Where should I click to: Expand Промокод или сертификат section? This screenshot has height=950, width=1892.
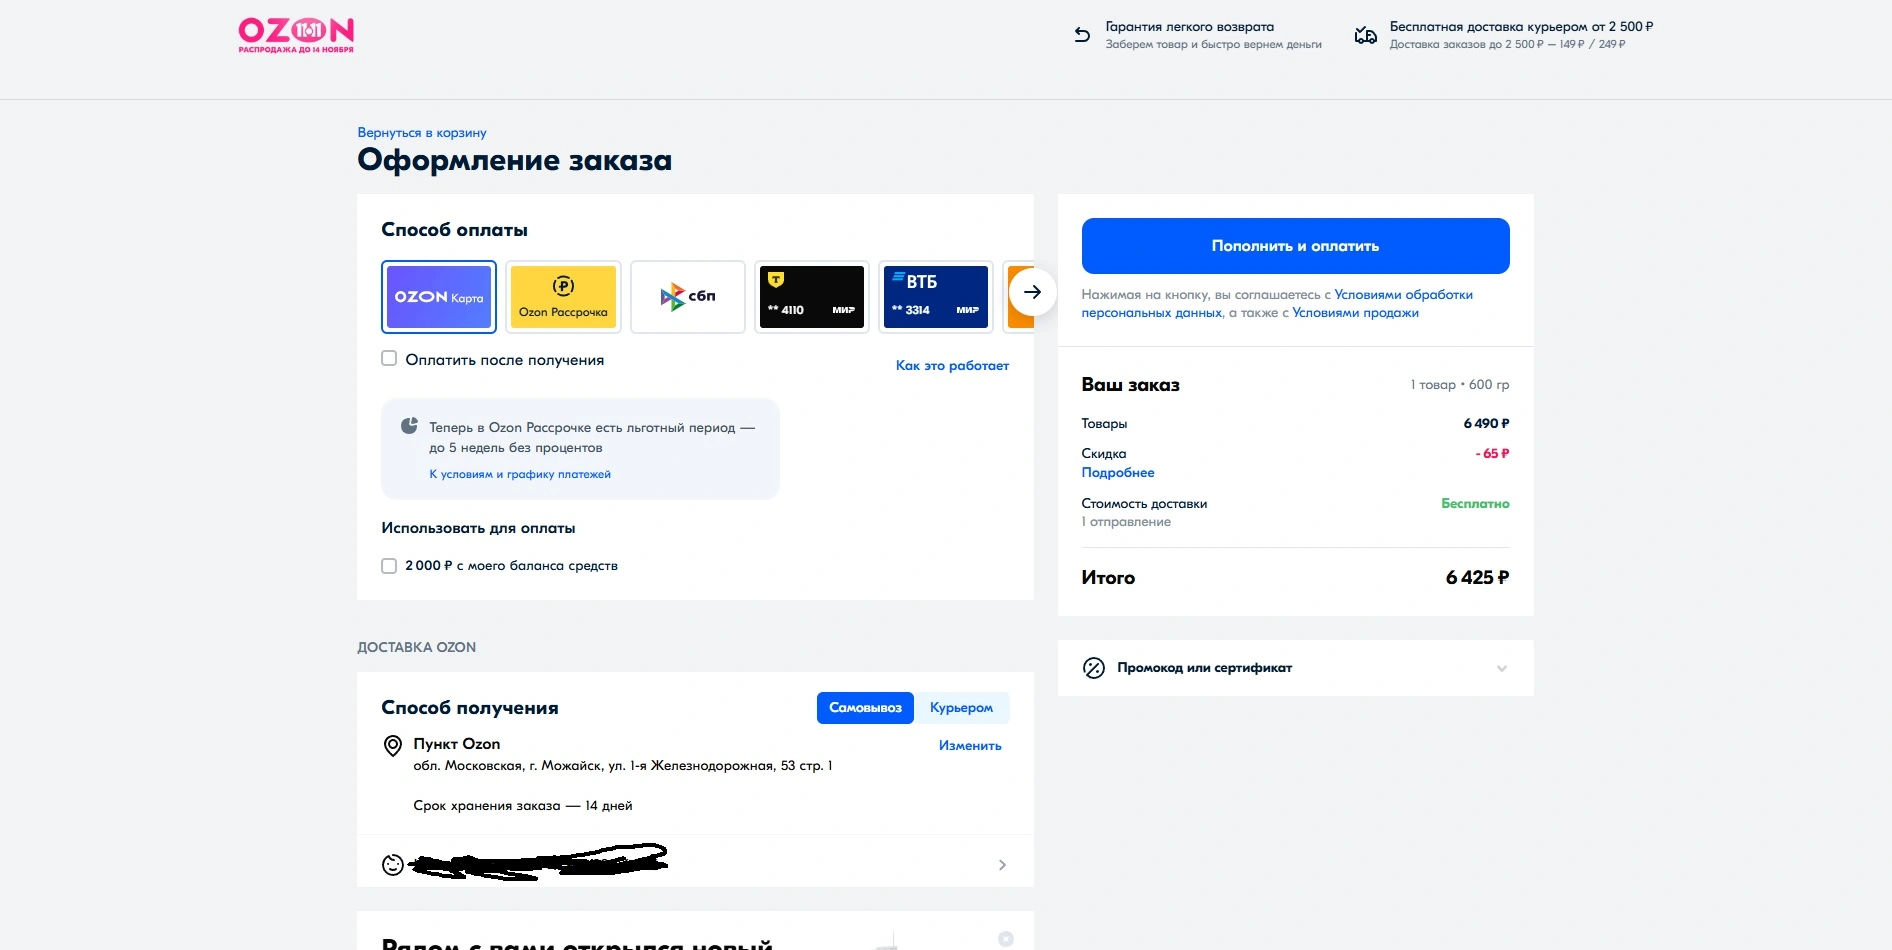click(x=1295, y=668)
